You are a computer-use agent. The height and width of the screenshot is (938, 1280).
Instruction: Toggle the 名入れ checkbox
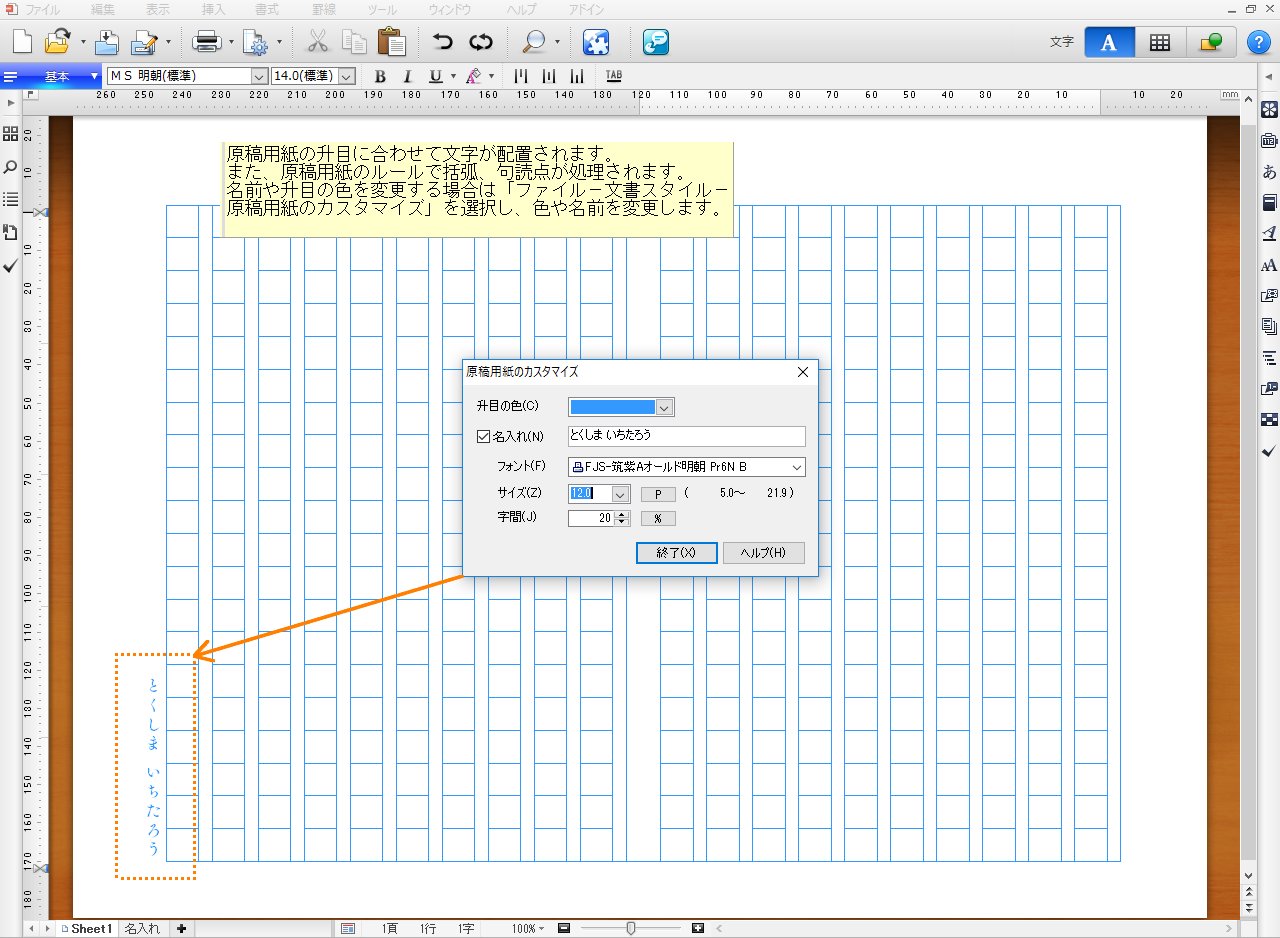[x=484, y=436]
